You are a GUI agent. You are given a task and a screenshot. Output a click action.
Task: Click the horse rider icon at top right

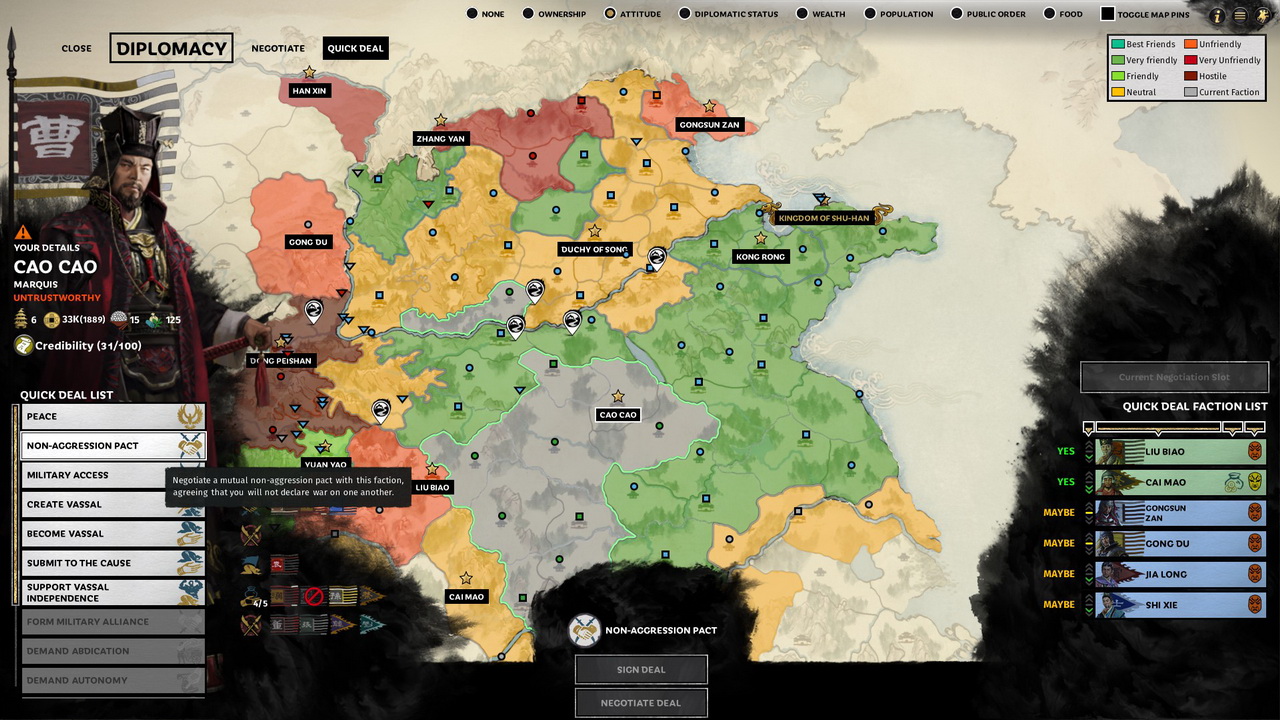point(1263,15)
